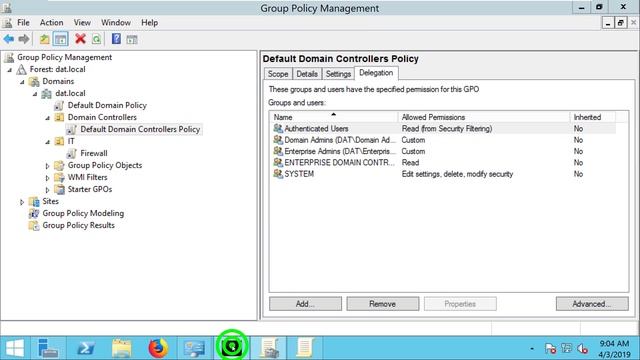Click the Group Policy Management taskbar icon
The image size is (640, 360).
269,348
